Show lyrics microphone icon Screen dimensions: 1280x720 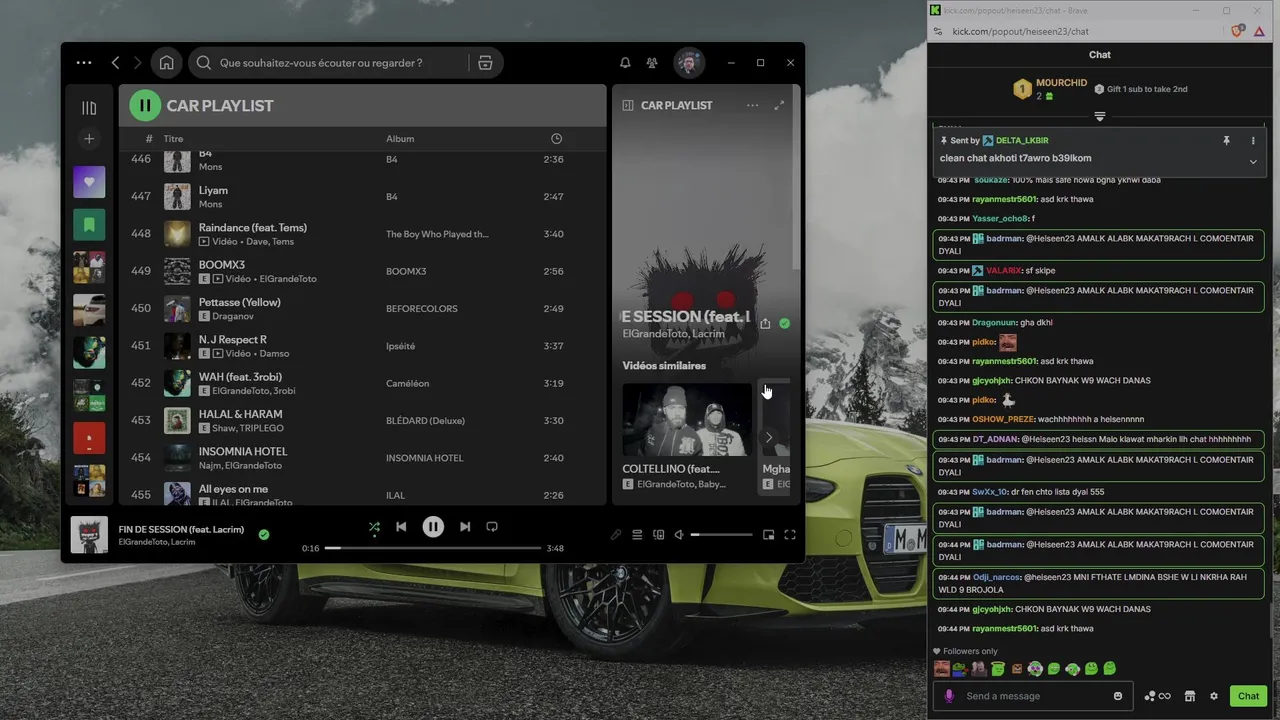[x=616, y=535]
